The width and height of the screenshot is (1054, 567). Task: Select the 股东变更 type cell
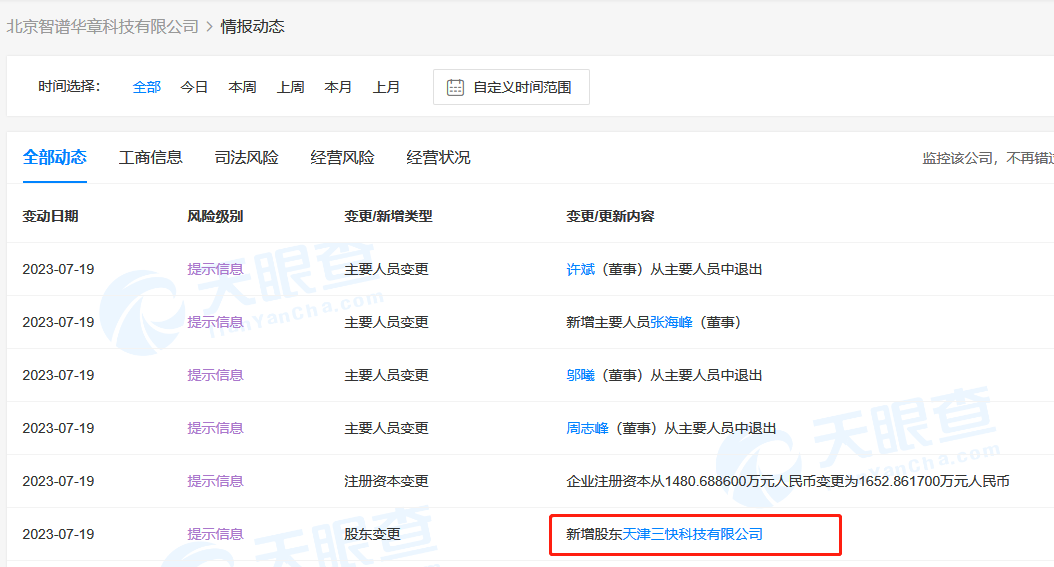coord(372,535)
